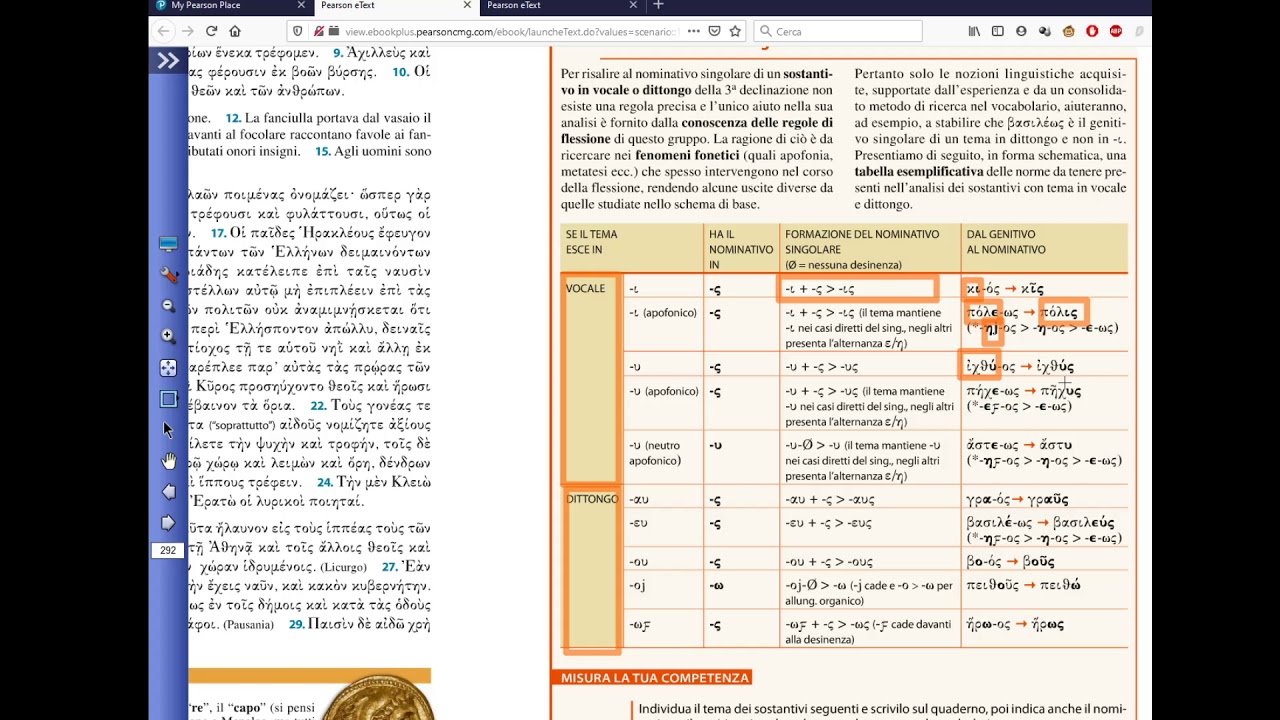Click the 'βο-ός → βοῦς' example
The height and width of the screenshot is (720, 1280).
coord(1008,562)
